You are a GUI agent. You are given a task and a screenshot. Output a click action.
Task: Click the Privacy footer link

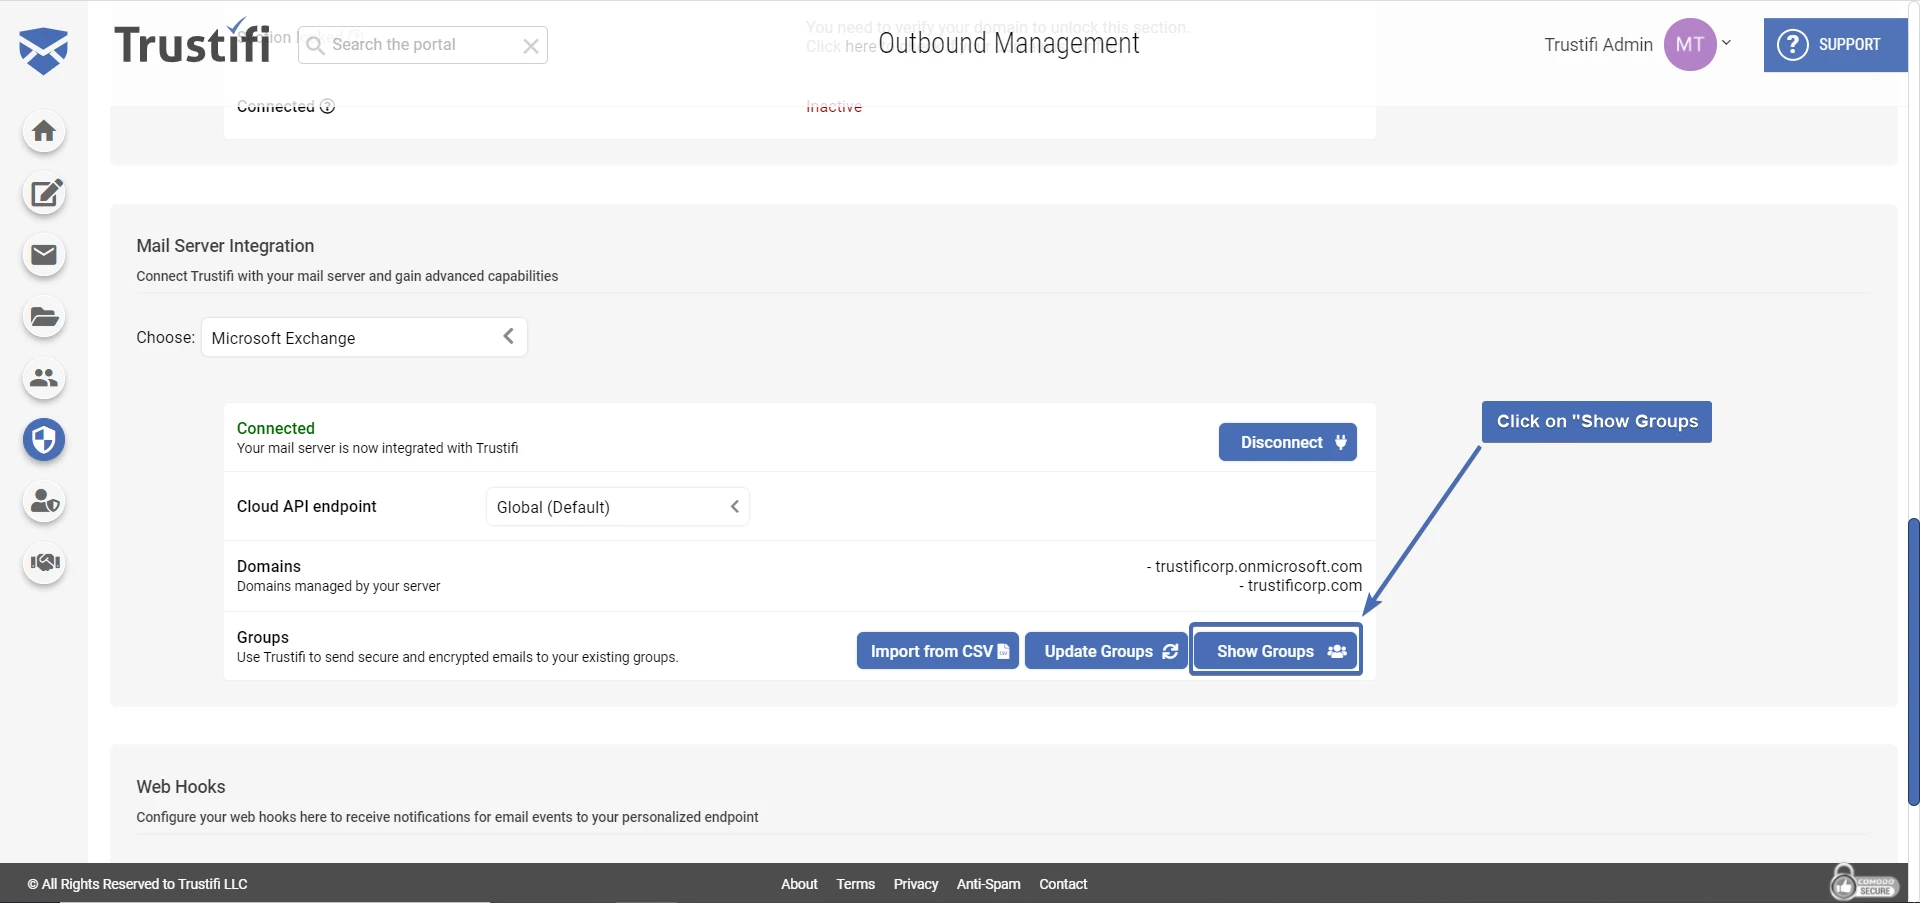click(915, 884)
